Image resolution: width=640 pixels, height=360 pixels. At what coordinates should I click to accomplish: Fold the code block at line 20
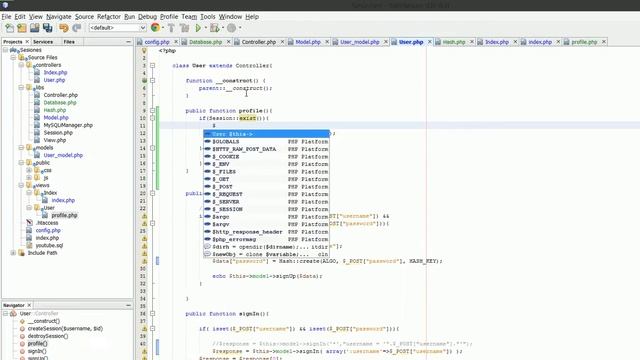[152, 193]
